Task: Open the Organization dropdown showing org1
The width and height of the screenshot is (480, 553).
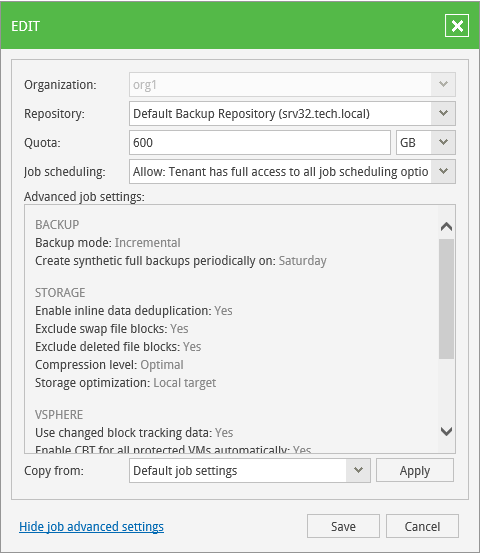Action: point(443,85)
